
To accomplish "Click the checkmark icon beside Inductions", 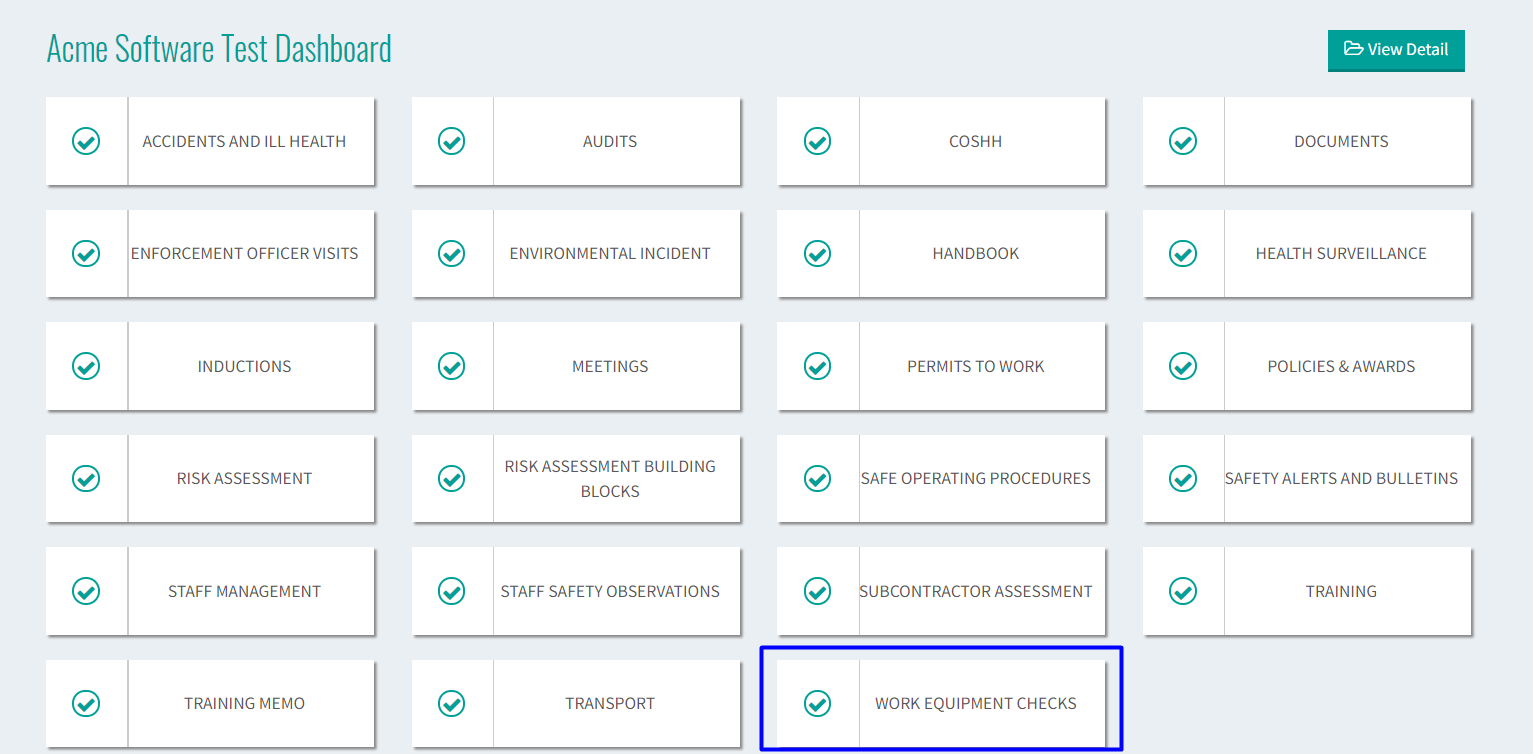I will click(86, 367).
